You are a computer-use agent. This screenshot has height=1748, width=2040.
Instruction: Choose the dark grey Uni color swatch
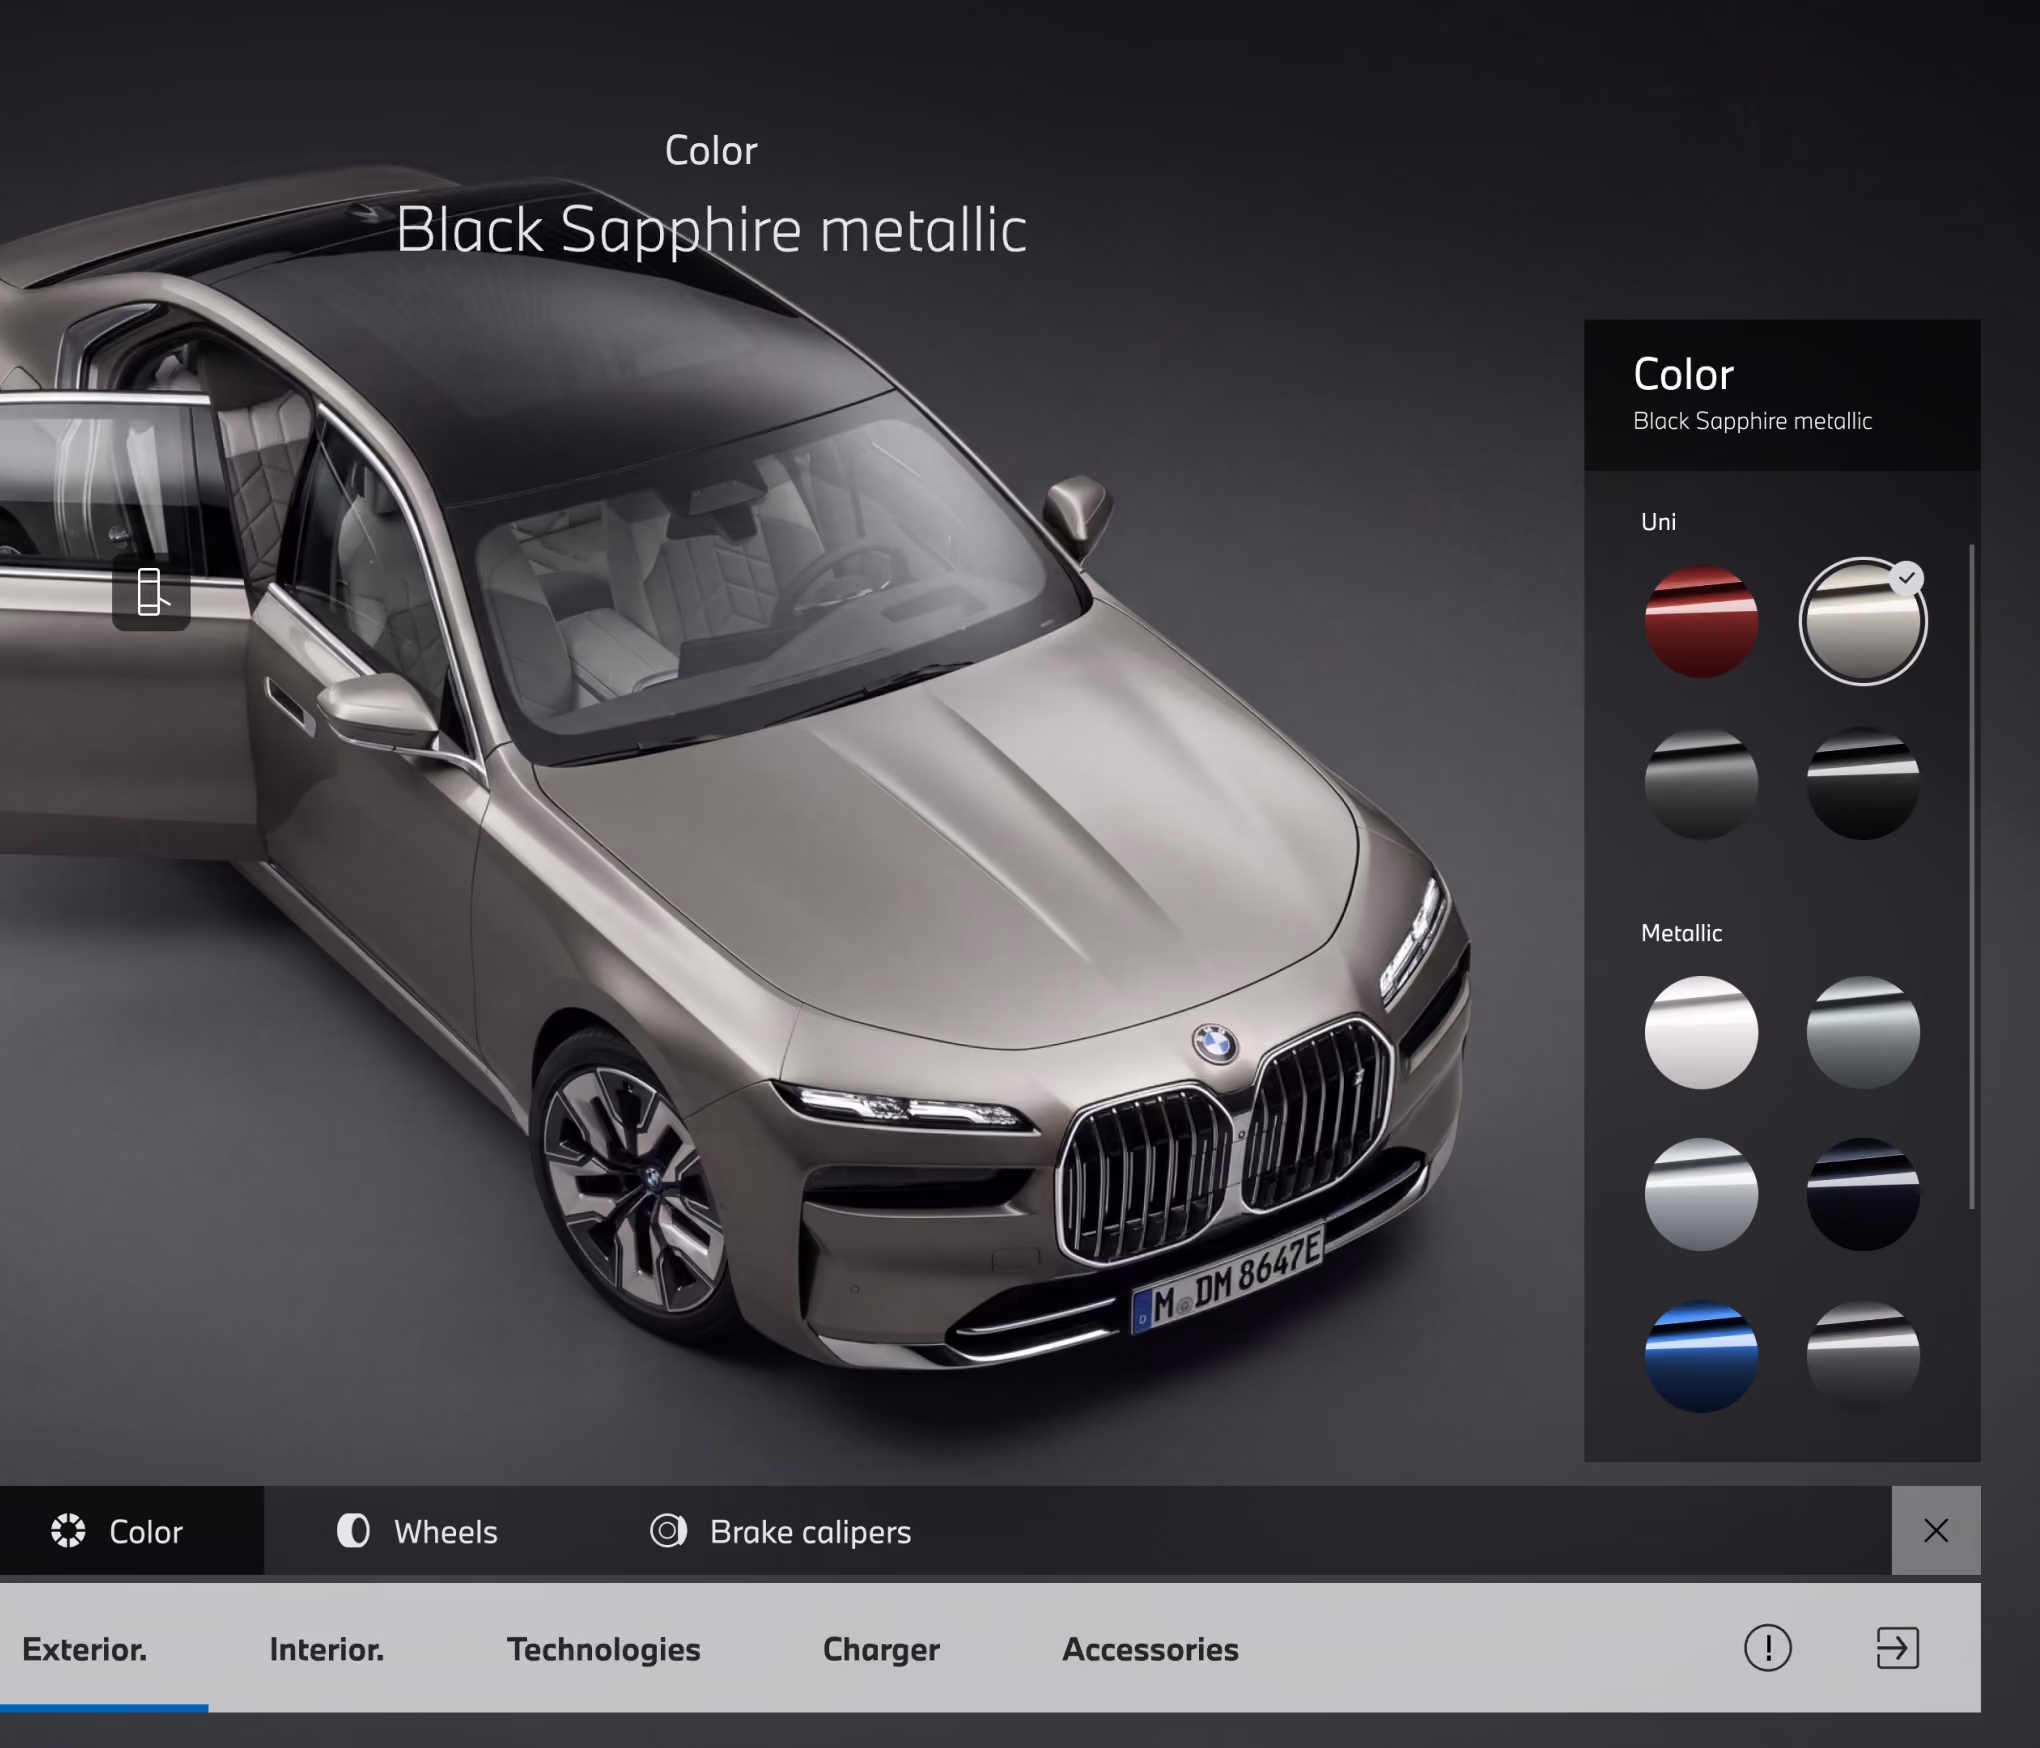[1701, 783]
